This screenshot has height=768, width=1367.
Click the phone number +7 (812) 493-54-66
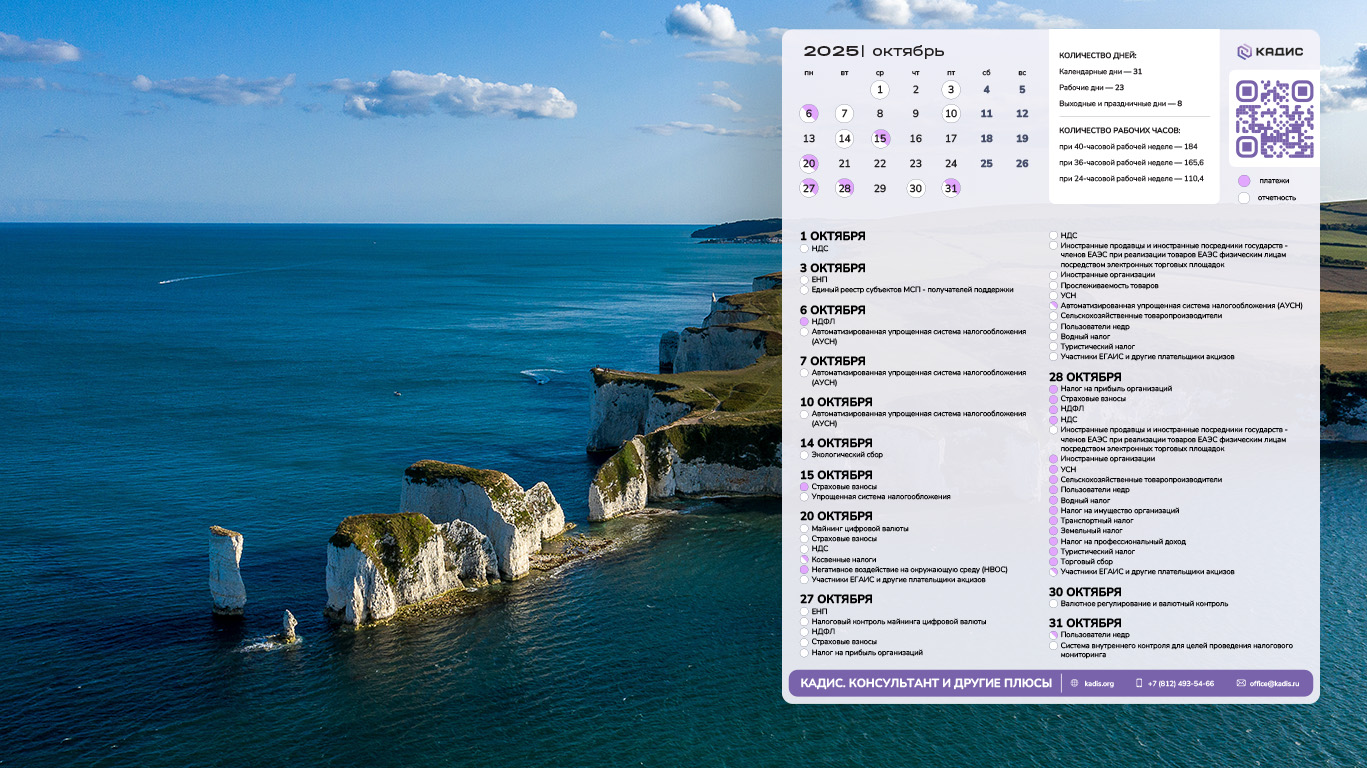click(x=1180, y=683)
